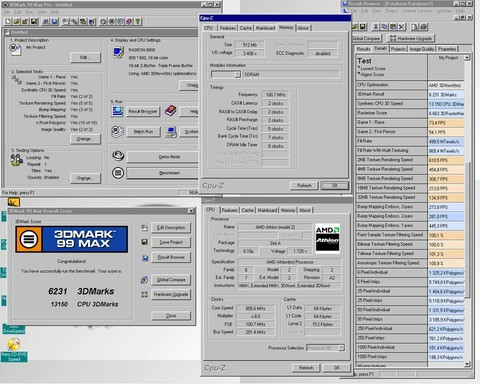Click Hardware Upgrade button in Result Browser toolbar

(x=411, y=38)
